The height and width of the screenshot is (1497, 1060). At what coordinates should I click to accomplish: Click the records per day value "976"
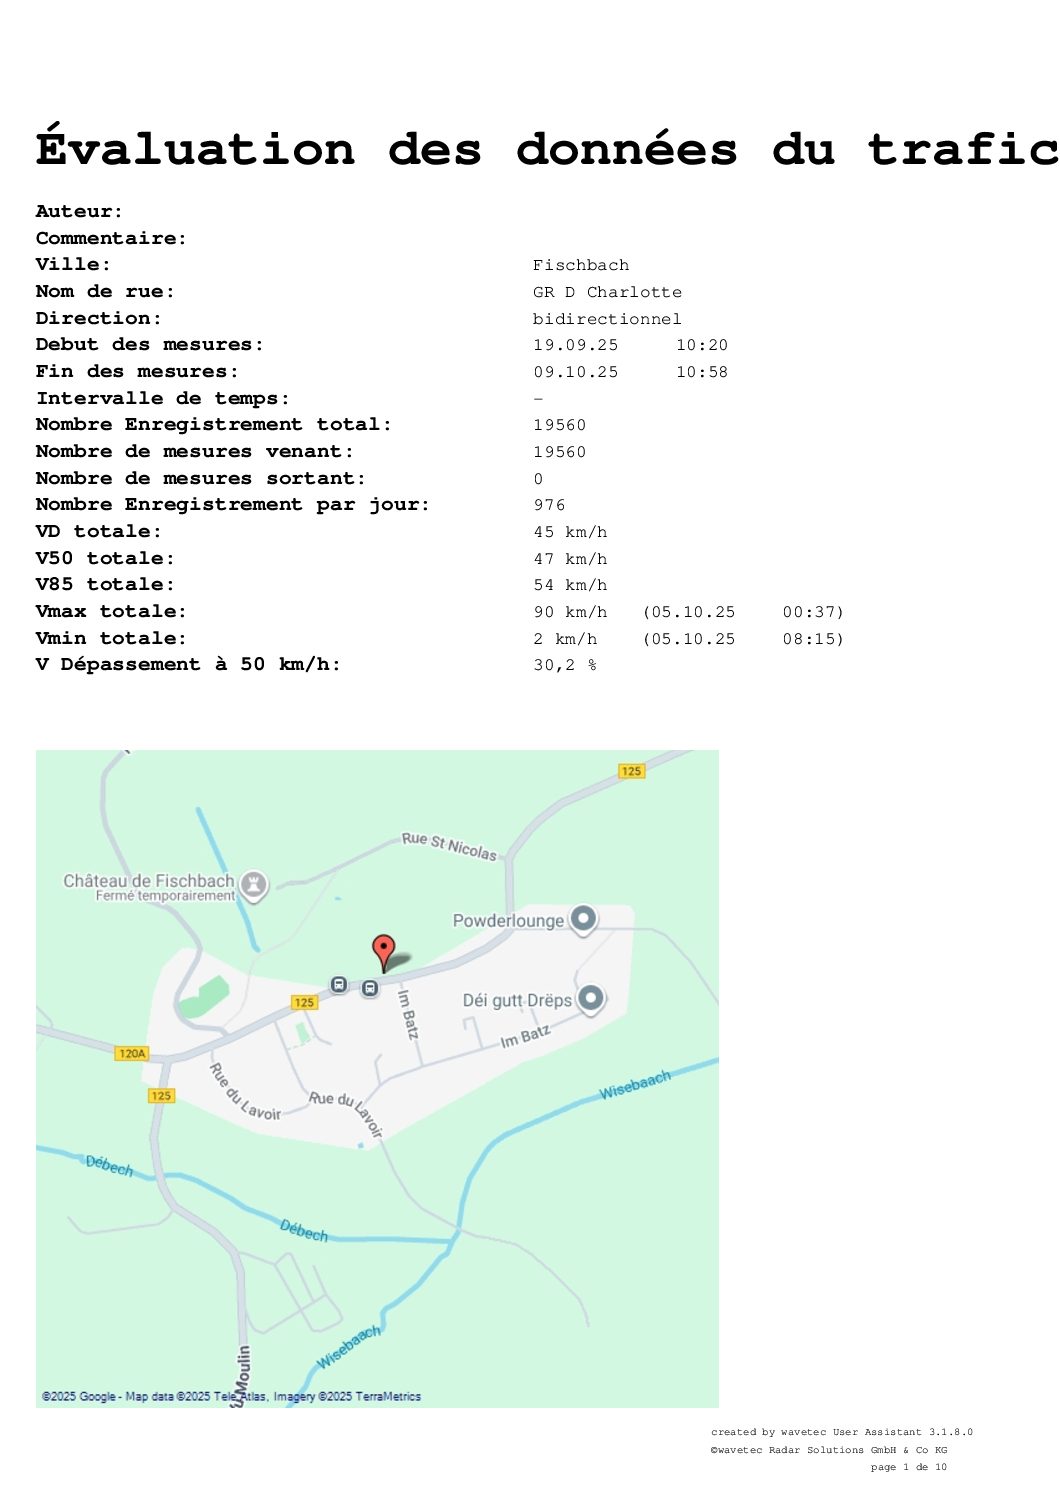tap(549, 505)
